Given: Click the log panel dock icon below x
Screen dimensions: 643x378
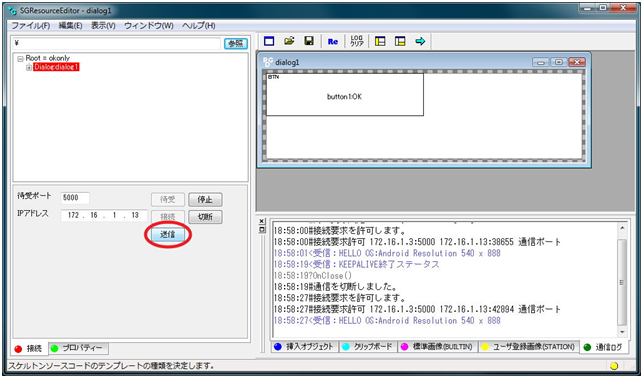Looking at the screenshot, I should (x=262, y=230).
